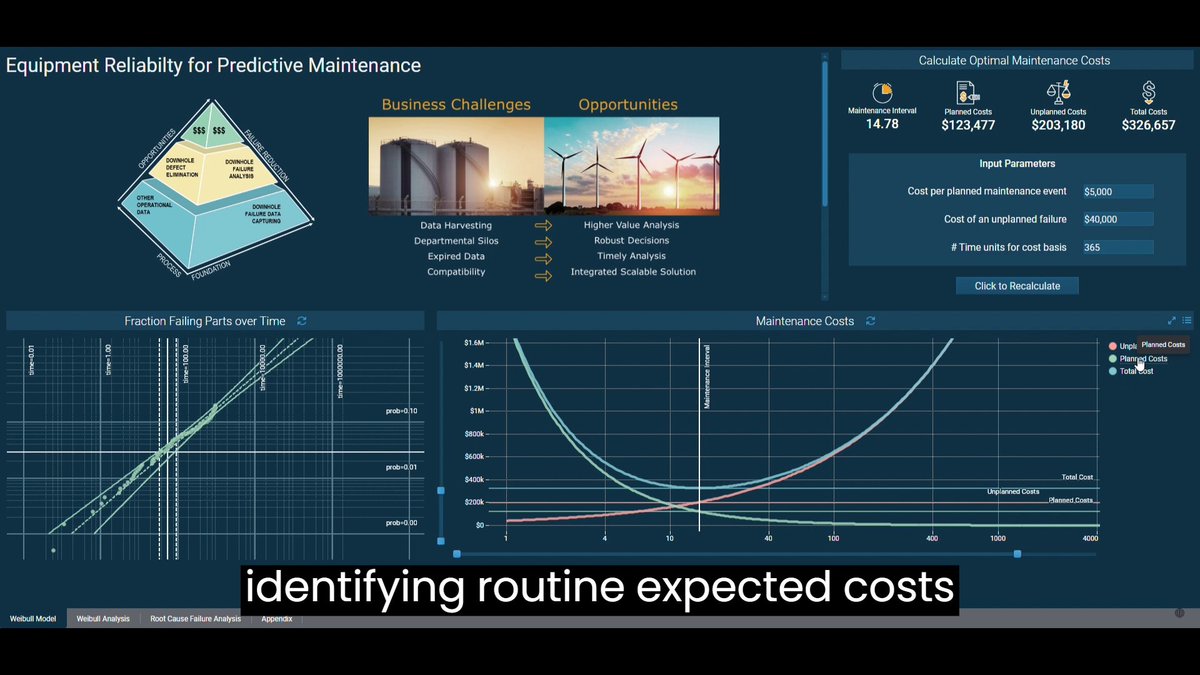Switch to the Weibull Analysis tab
Viewport: 1200px width, 675px height.
pyautogui.click(x=103, y=619)
